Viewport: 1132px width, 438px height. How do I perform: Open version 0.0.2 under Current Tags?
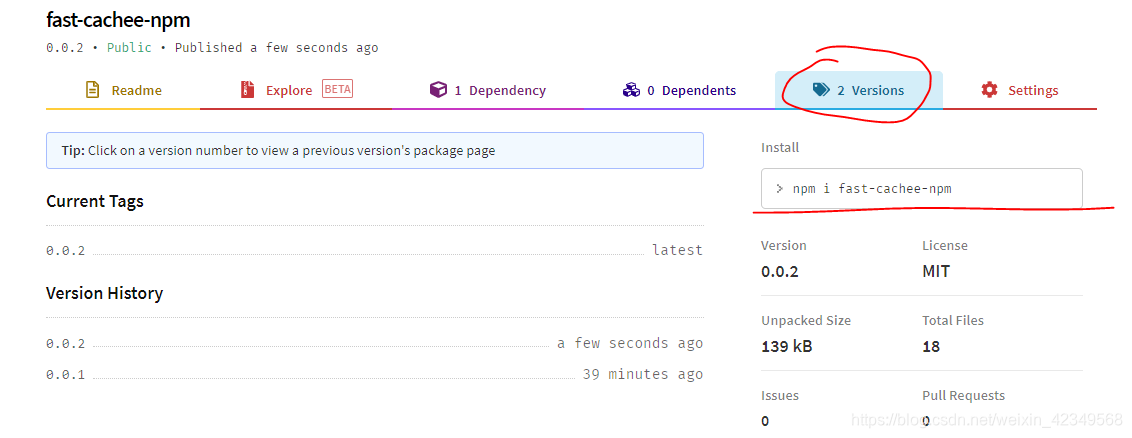point(66,251)
